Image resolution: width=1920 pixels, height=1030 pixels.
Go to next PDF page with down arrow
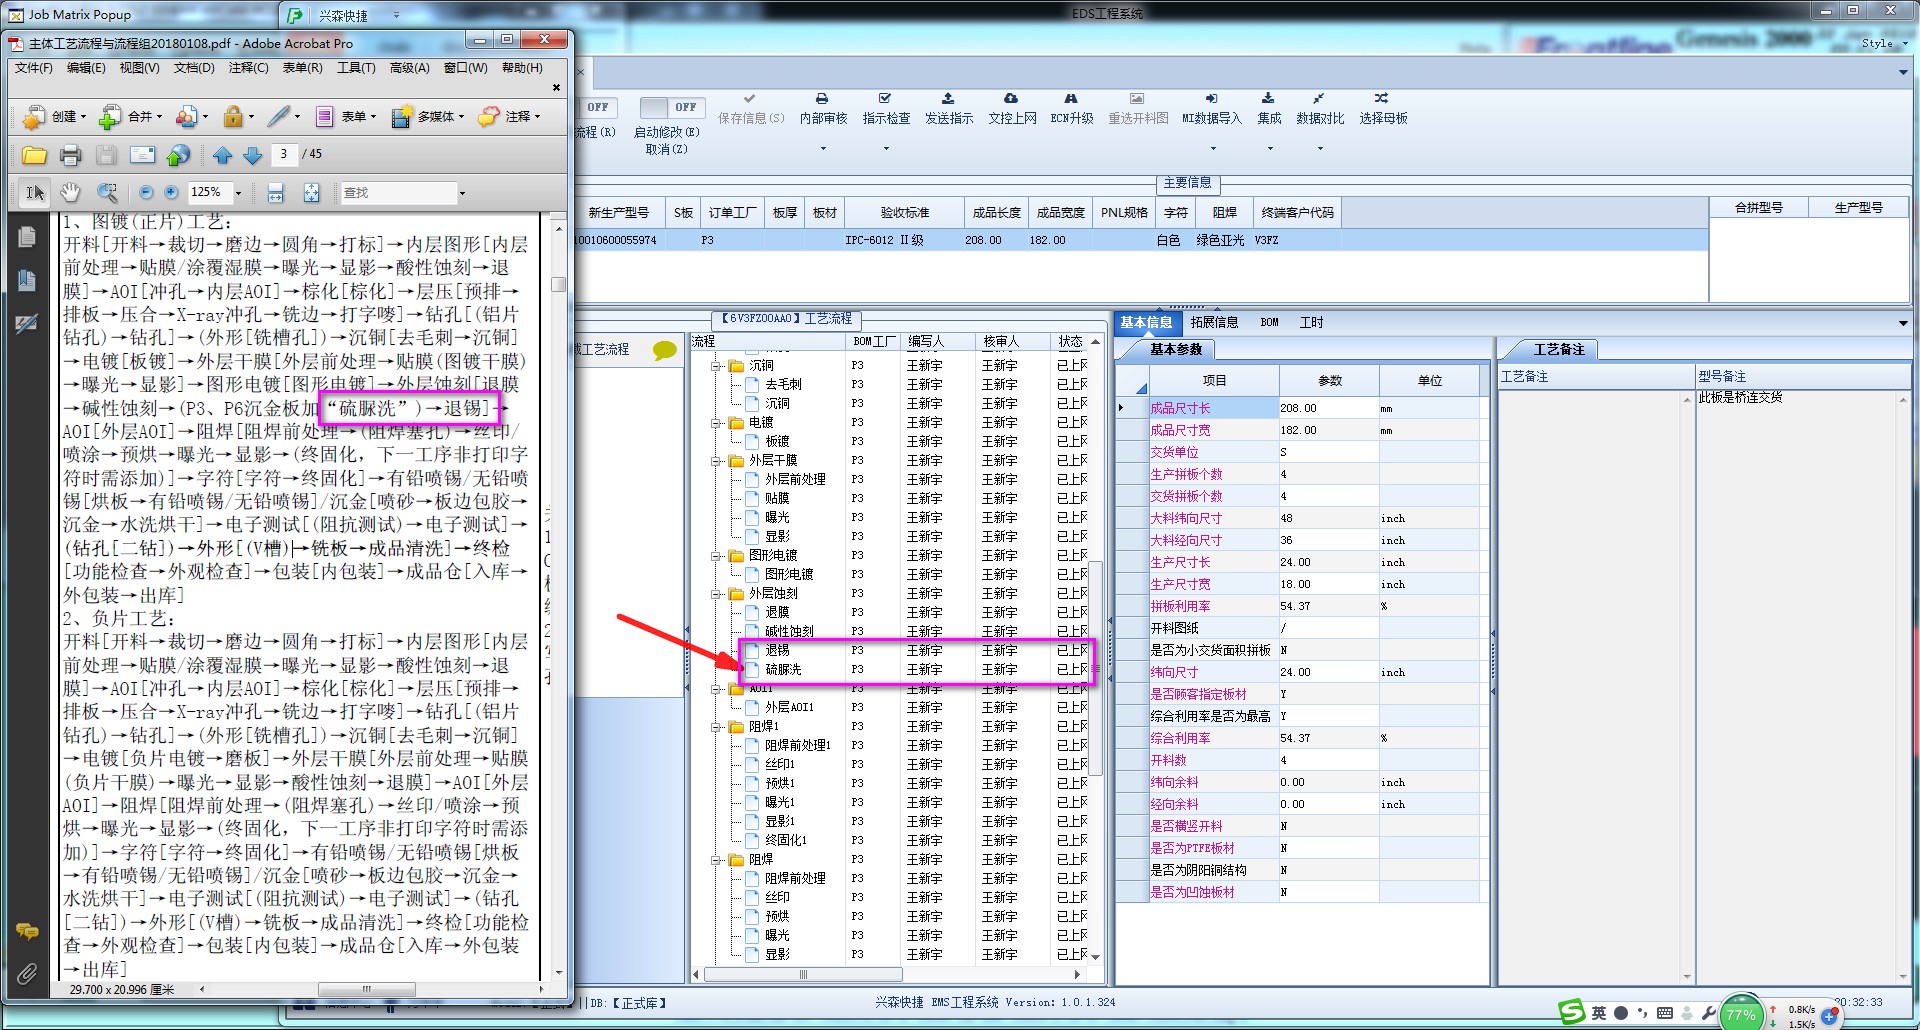(x=252, y=155)
